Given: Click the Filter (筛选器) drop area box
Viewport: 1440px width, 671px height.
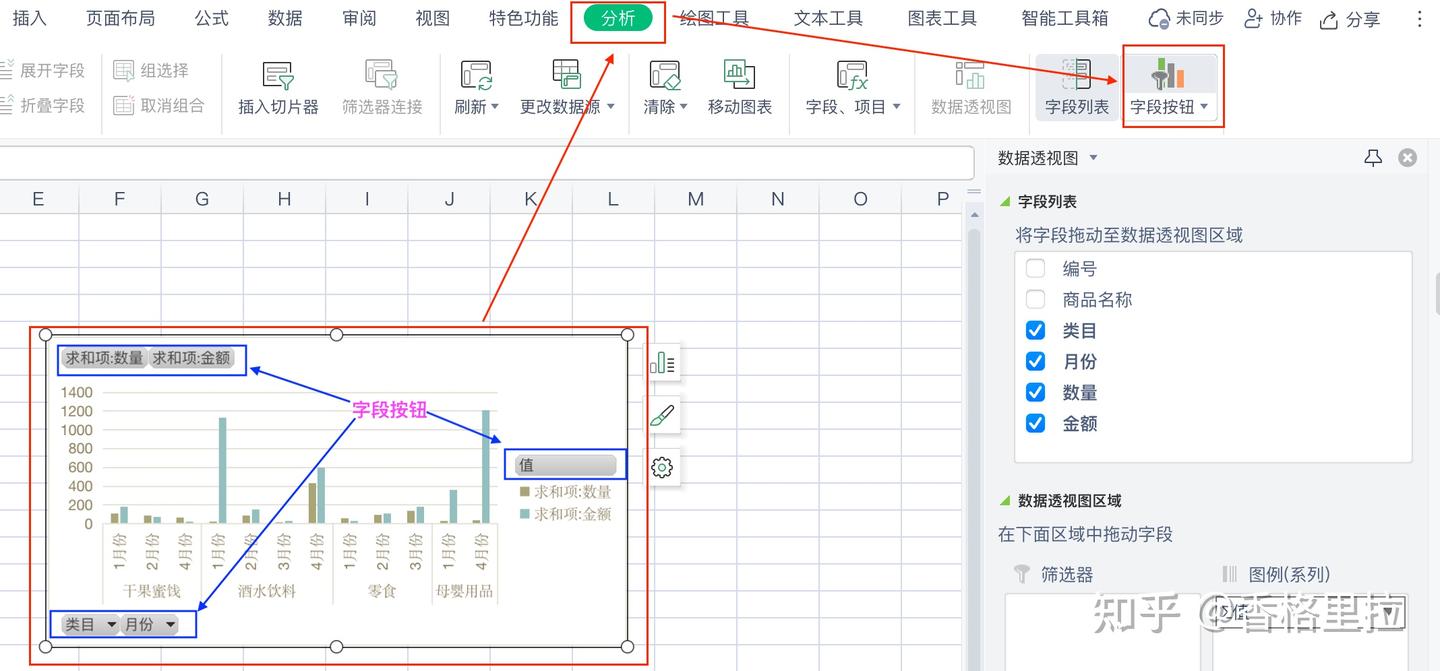Looking at the screenshot, I should pos(1102,632).
